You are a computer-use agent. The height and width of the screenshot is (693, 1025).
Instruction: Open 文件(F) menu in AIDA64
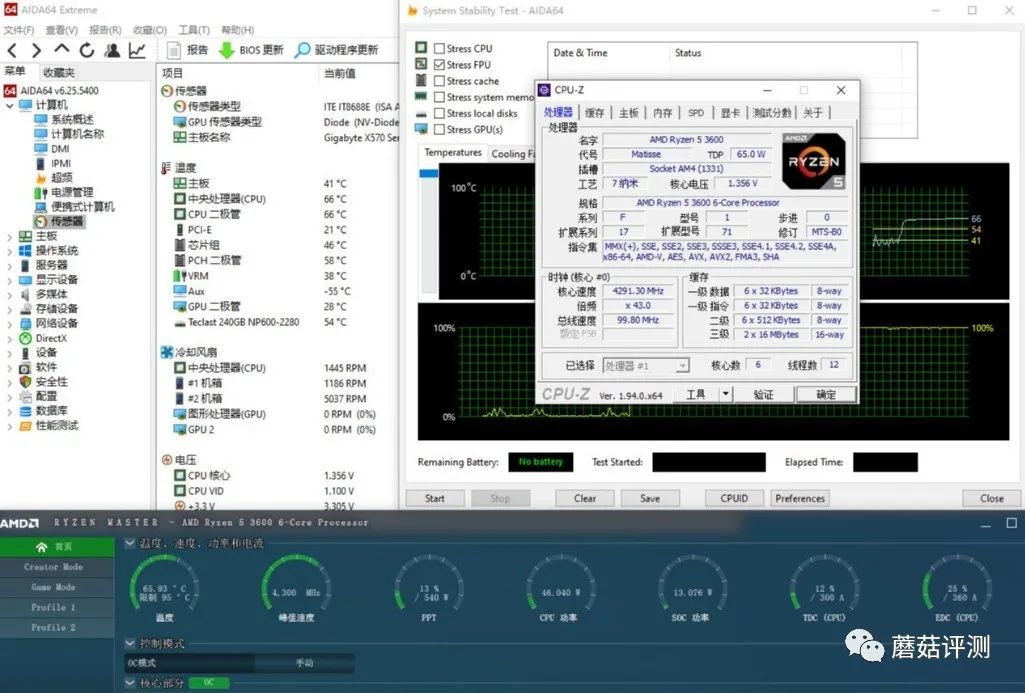click(x=19, y=30)
